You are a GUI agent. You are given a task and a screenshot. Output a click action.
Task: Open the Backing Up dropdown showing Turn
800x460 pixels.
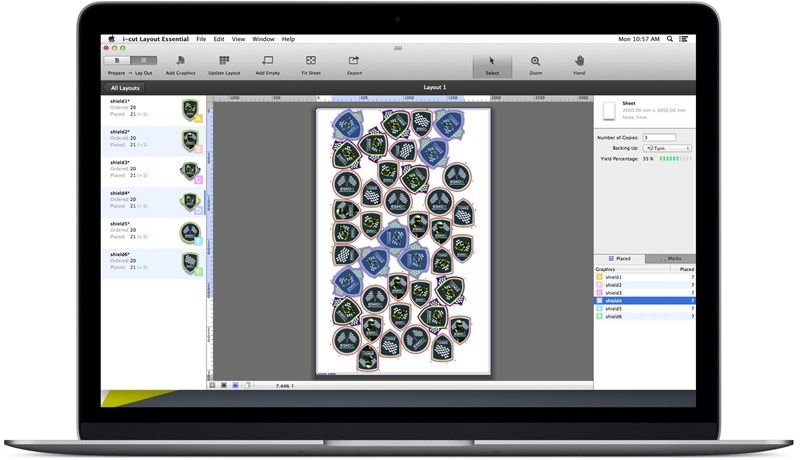click(667, 148)
